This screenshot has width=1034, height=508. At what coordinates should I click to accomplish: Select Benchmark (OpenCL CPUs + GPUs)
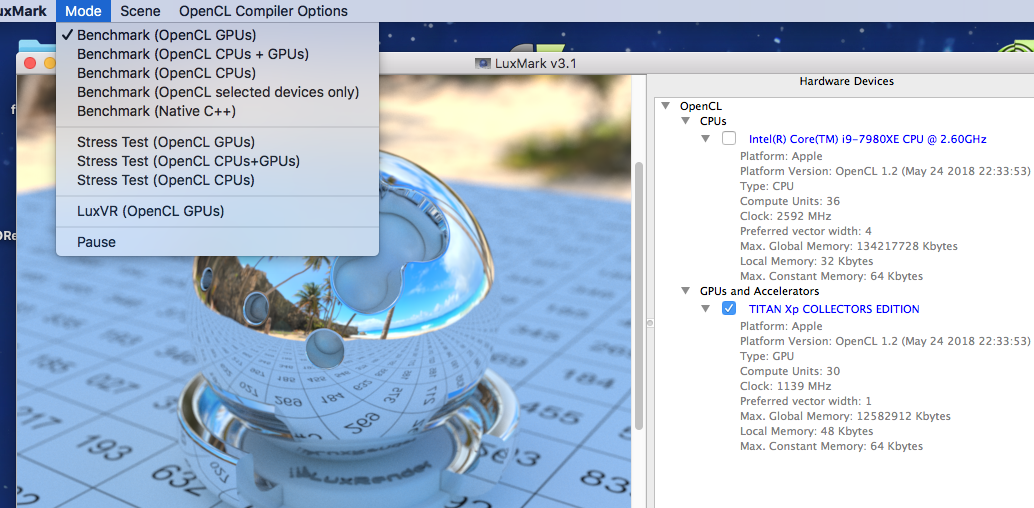tap(218, 54)
